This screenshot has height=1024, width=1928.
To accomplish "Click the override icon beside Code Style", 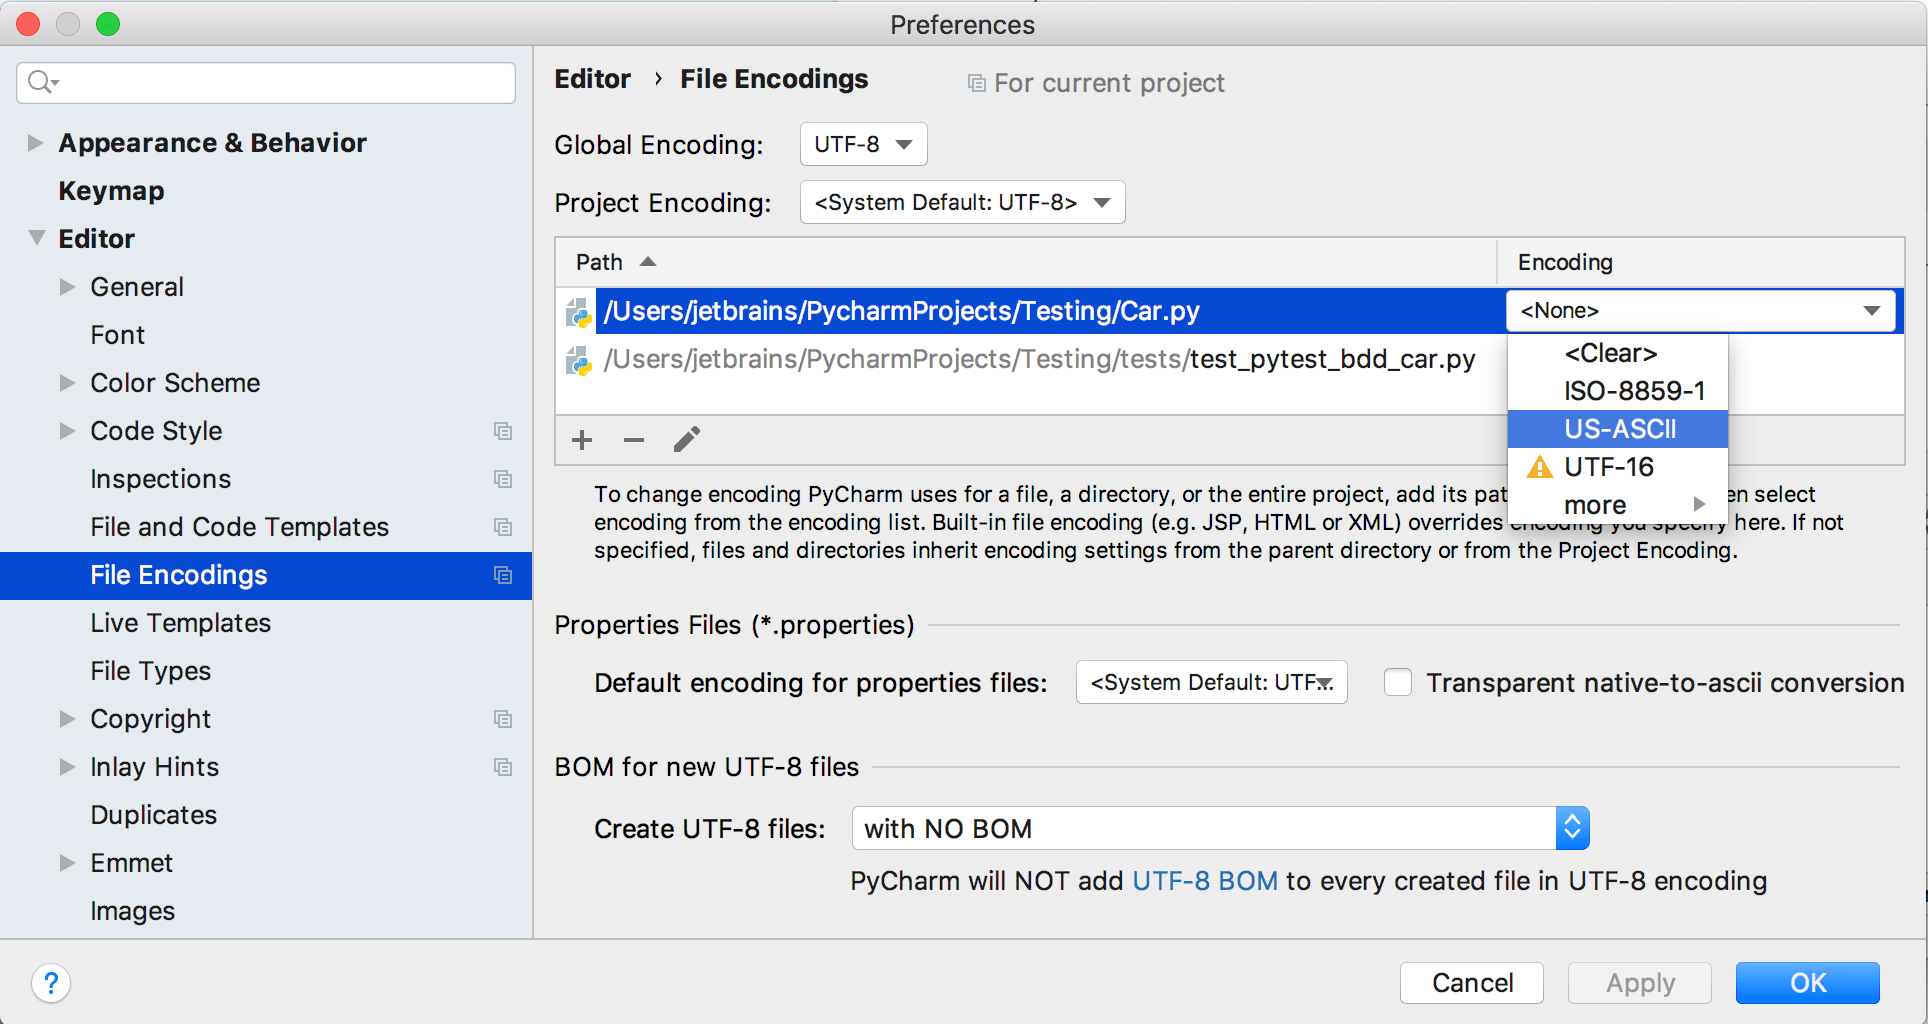I will point(503,431).
